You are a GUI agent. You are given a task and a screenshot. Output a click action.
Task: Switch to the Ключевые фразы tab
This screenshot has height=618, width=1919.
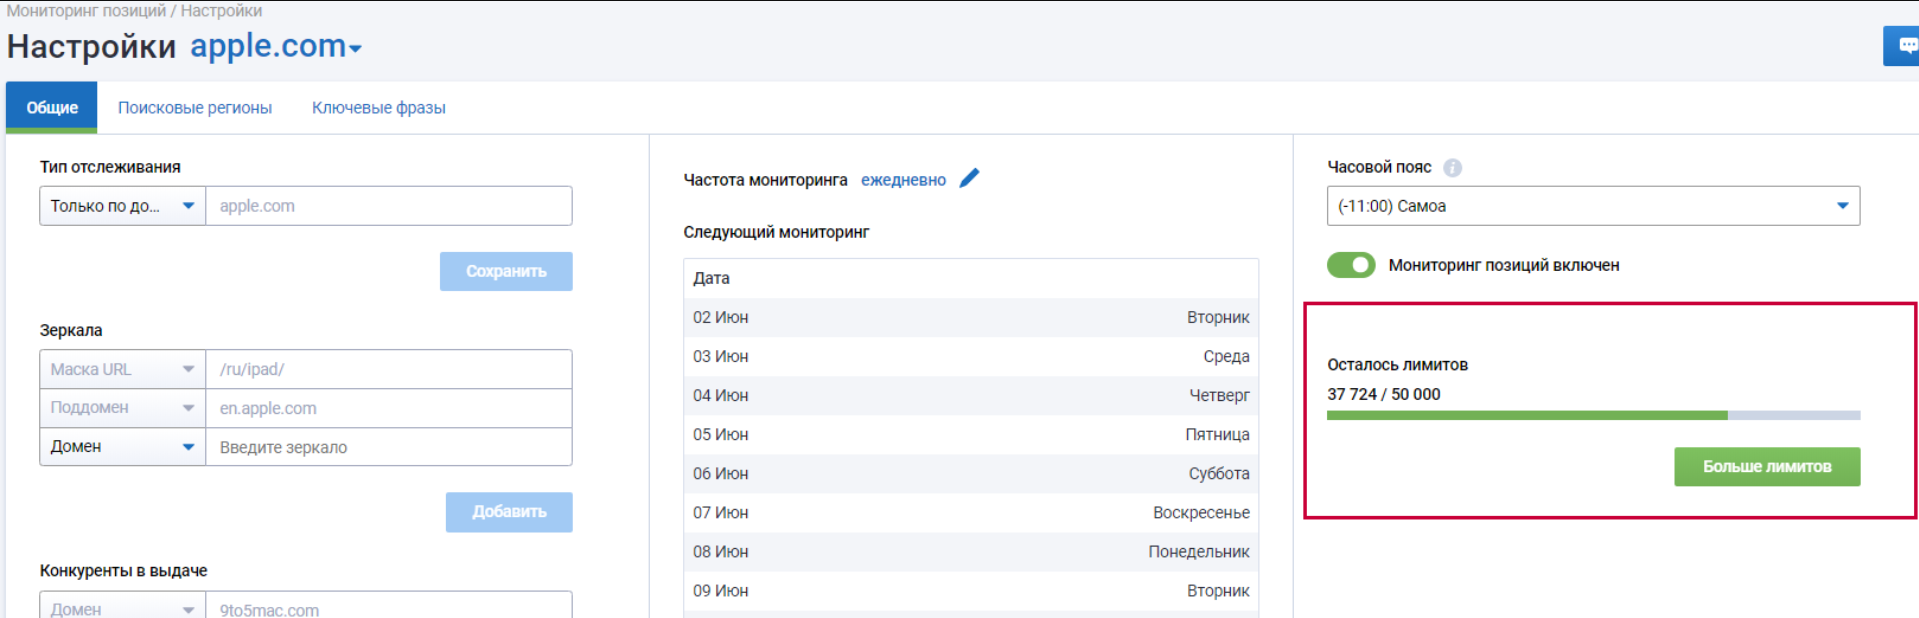379,107
